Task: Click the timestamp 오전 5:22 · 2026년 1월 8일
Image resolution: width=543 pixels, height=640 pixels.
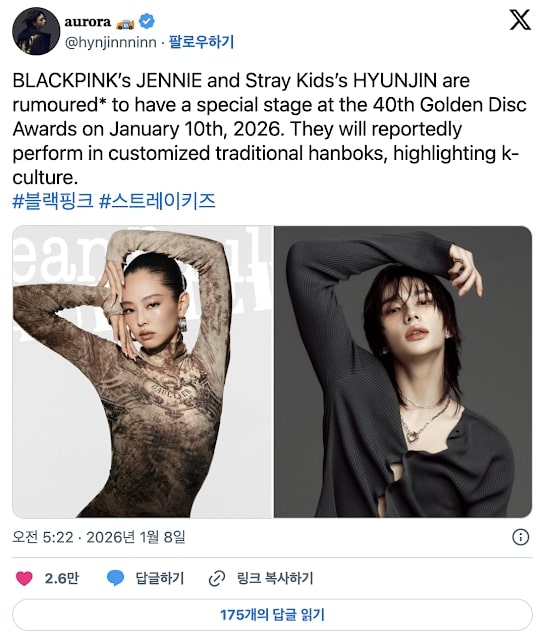Action: coord(99,537)
